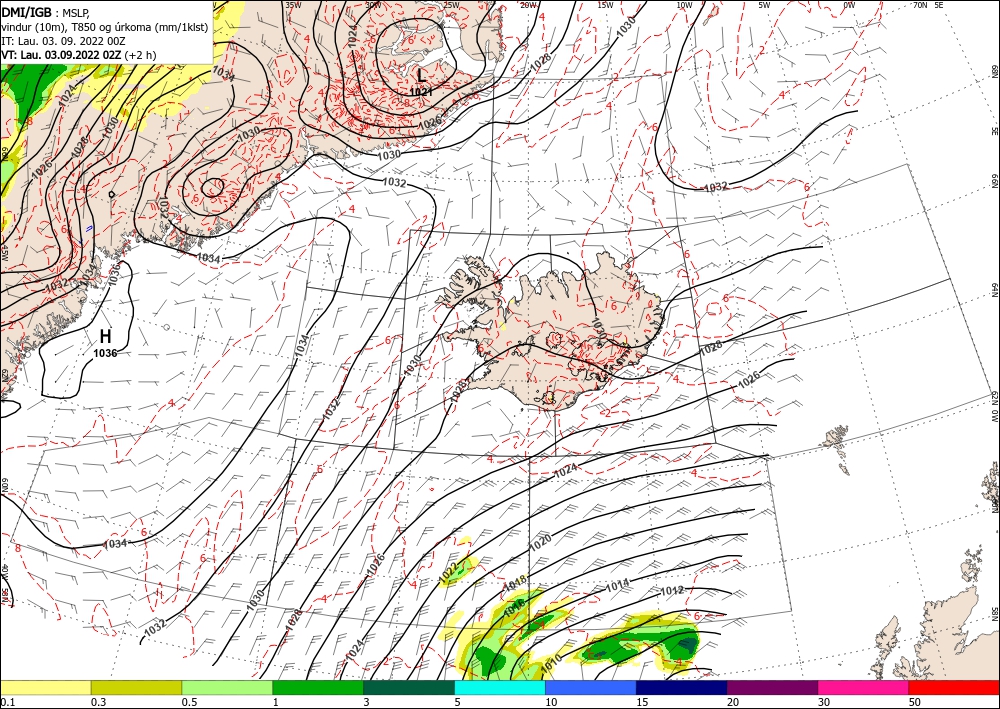Viewport: 1000px width, 709px height.
Task: Click the 20W longitude label
Action: click(528, 5)
